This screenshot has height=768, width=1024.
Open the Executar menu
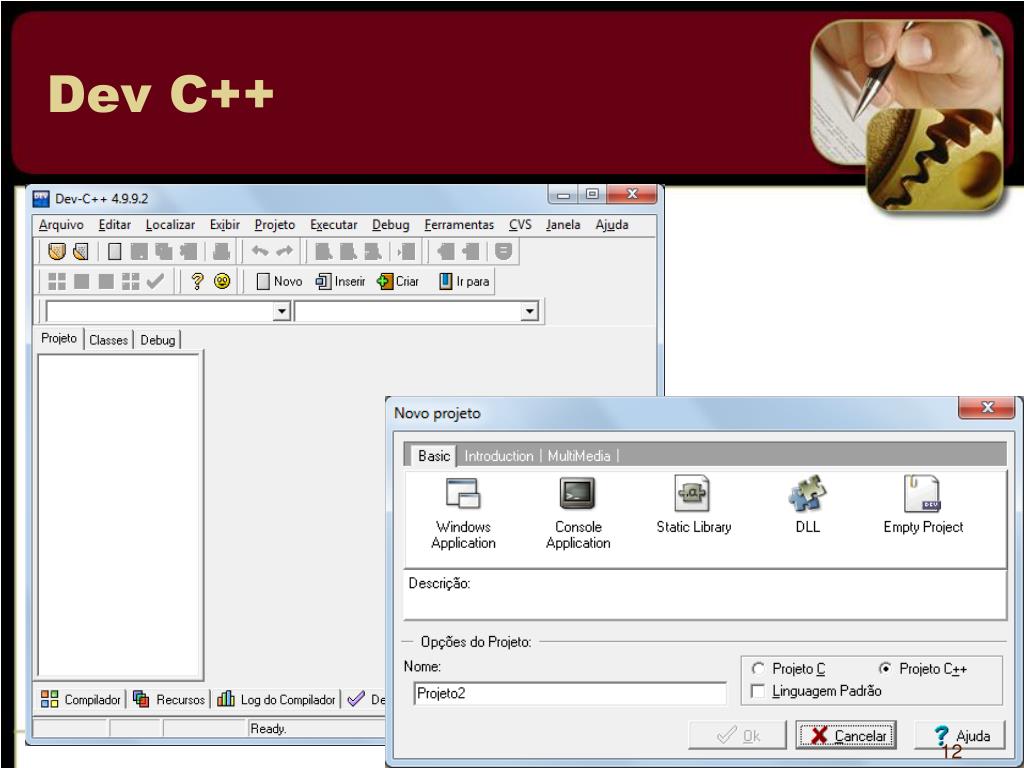pos(333,225)
